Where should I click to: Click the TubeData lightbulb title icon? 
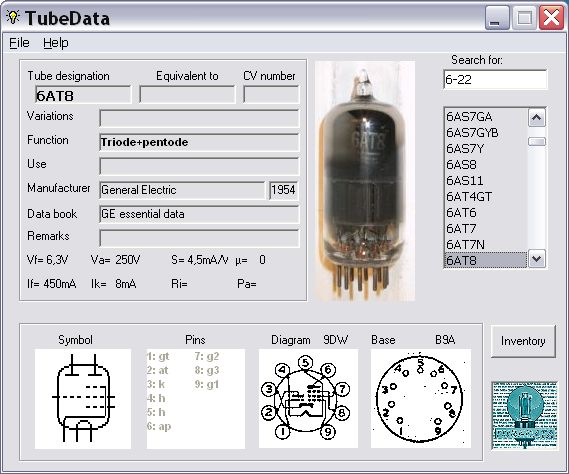(x=13, y=17)
